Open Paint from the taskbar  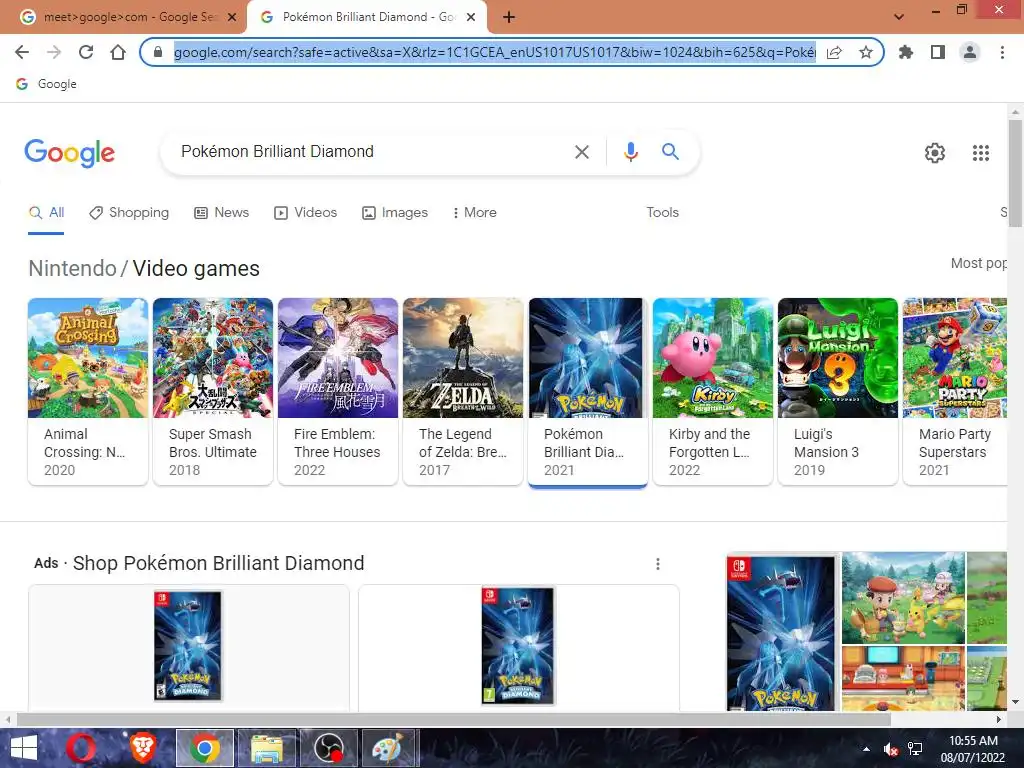(389, 748)
